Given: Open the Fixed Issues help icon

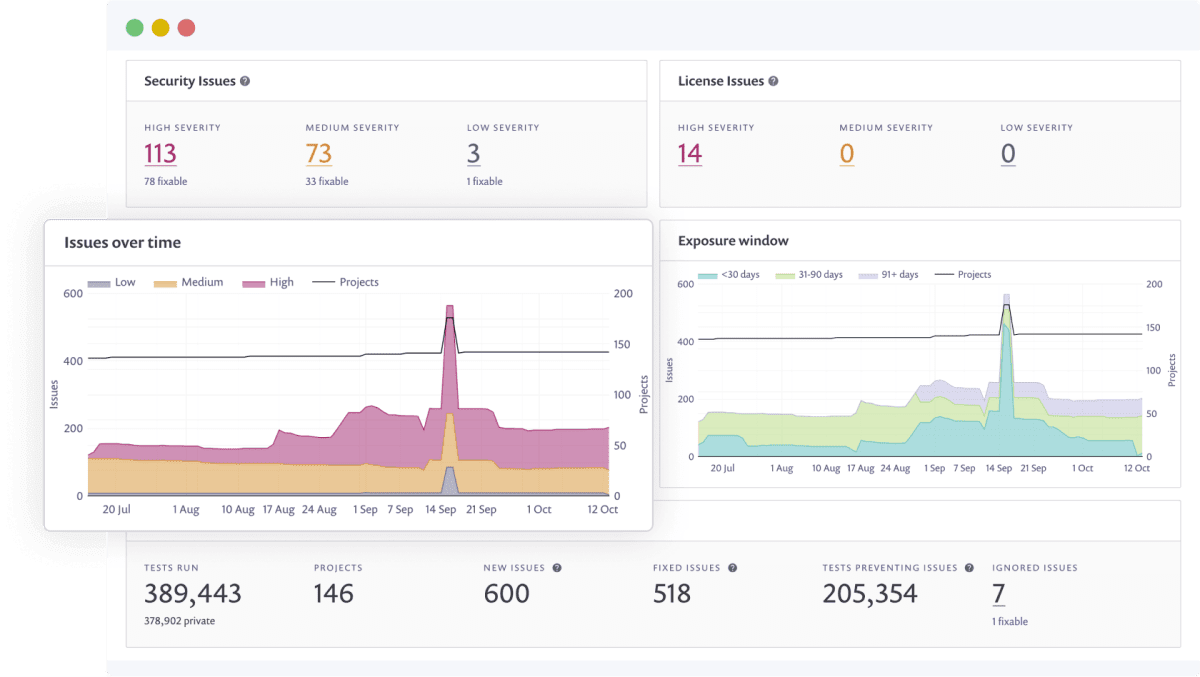Looking at the screenshot, I should click(732, 568).
